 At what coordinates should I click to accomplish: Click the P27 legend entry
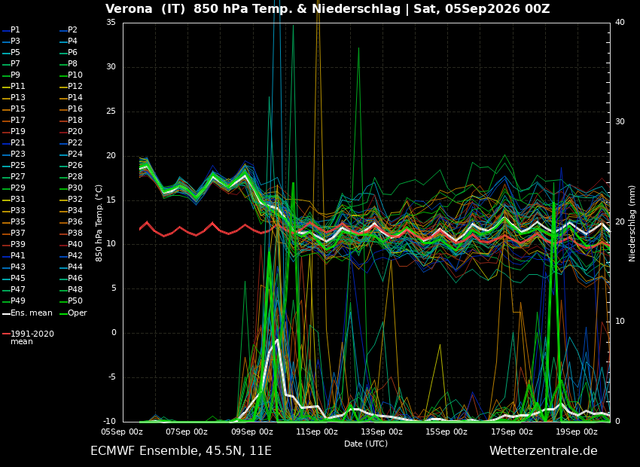14,177
